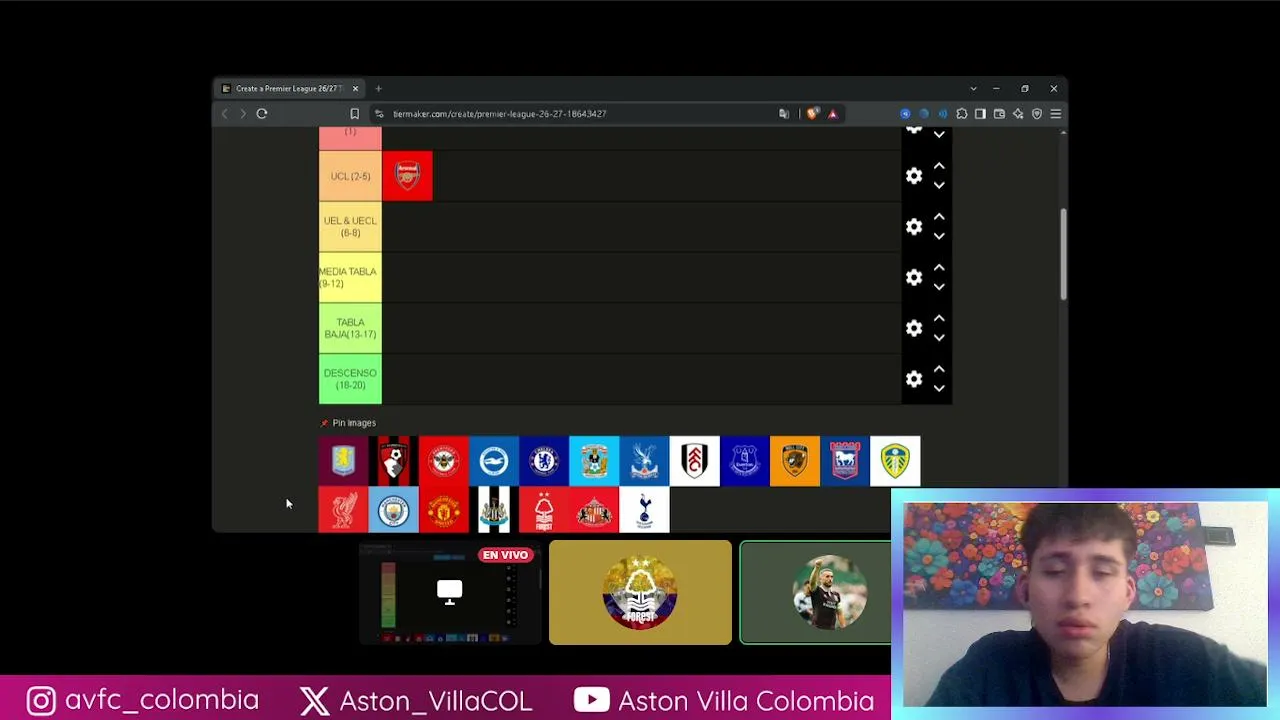Click the UCL (2-5) tier label

point(350,176)
